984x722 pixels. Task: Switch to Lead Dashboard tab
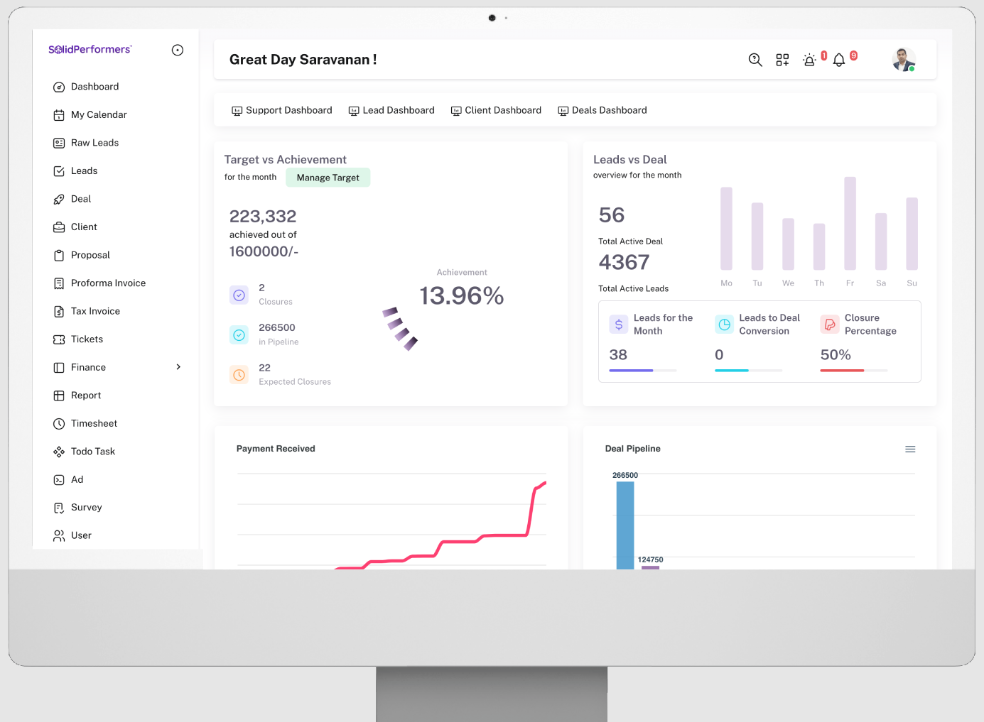point(391,110)
